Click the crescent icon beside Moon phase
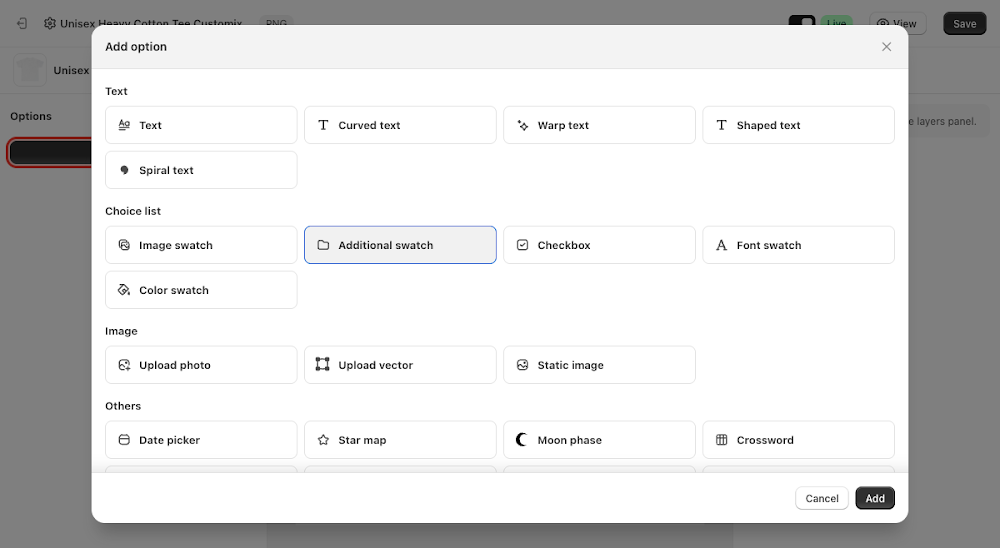Image resolution: width=1000 pixels, height=548 pixels. [x=522, y=440]
